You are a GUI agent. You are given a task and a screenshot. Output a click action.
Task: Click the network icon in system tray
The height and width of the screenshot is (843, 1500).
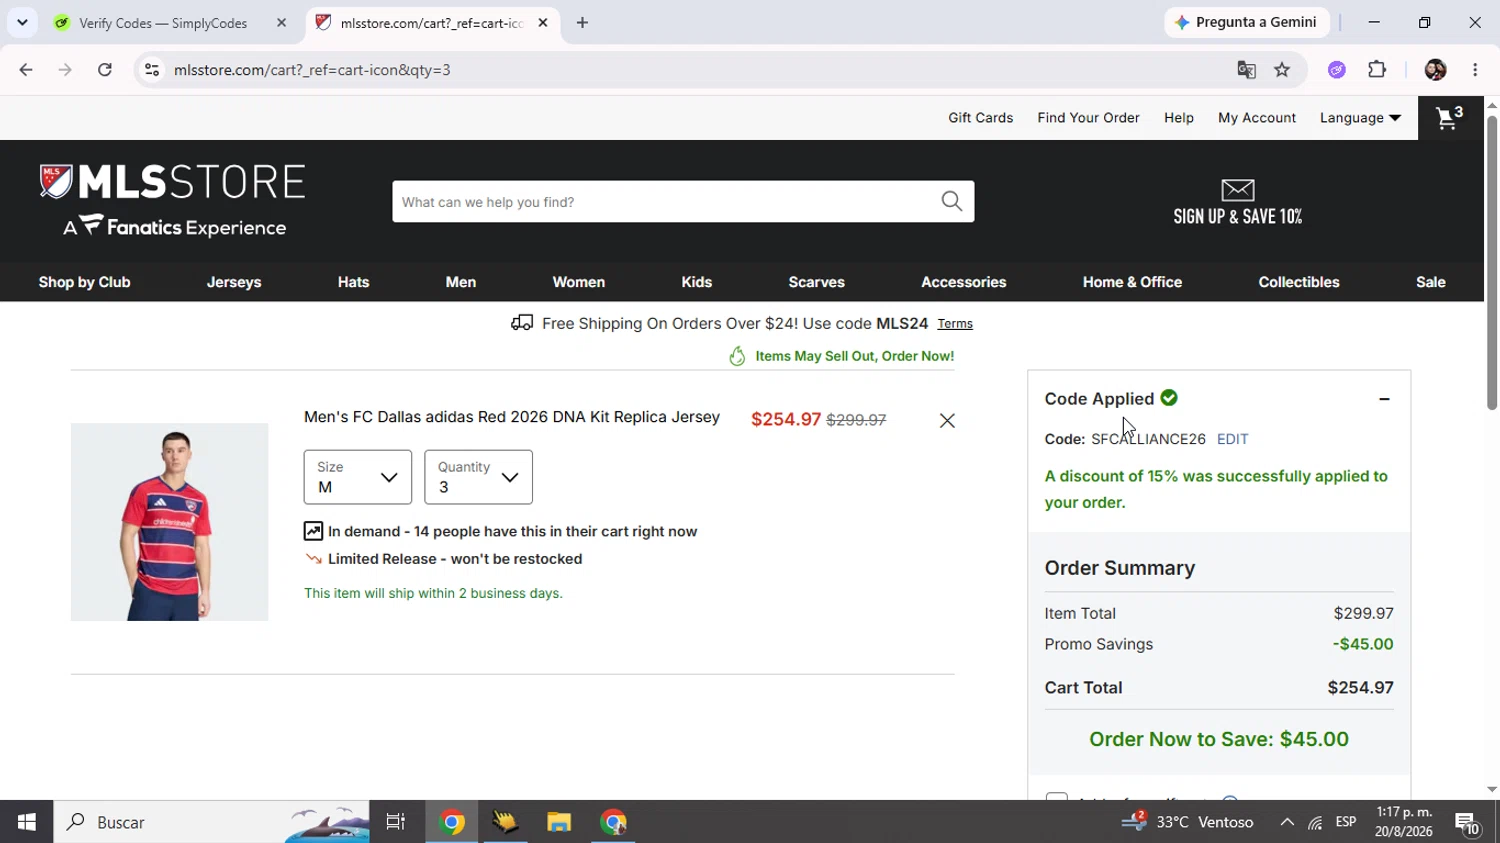1315,823
